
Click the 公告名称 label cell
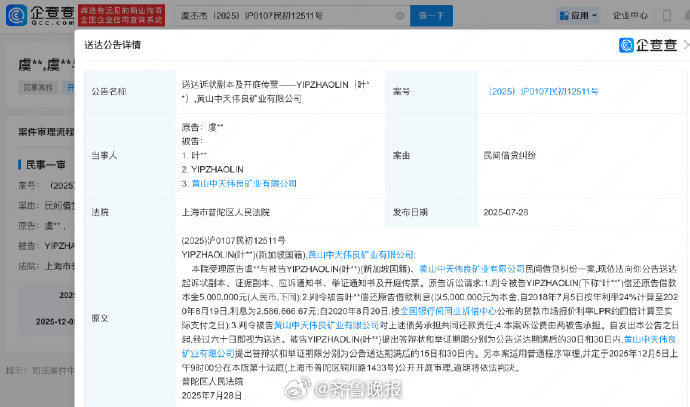129,92
